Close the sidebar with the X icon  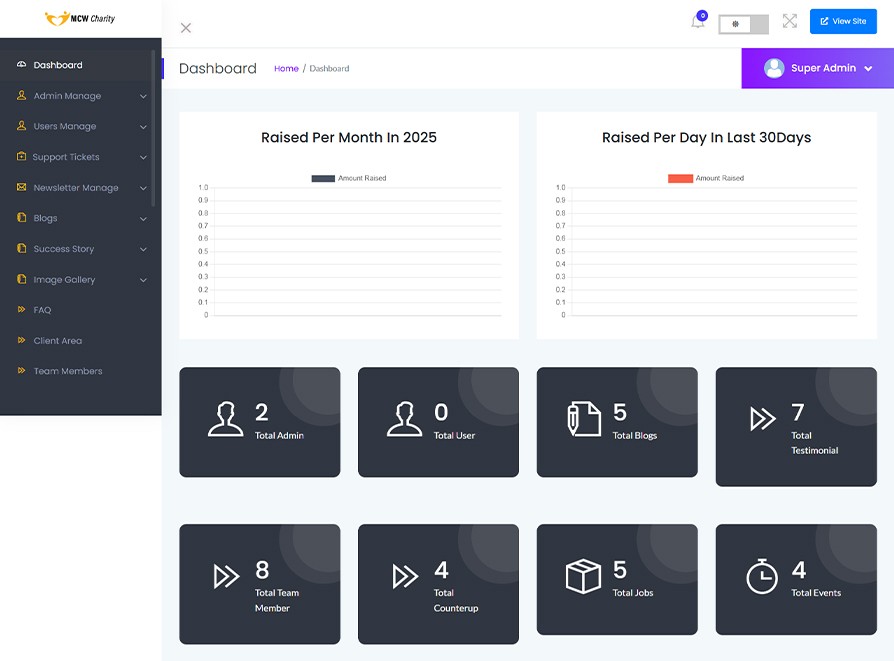tap(186, 28)
